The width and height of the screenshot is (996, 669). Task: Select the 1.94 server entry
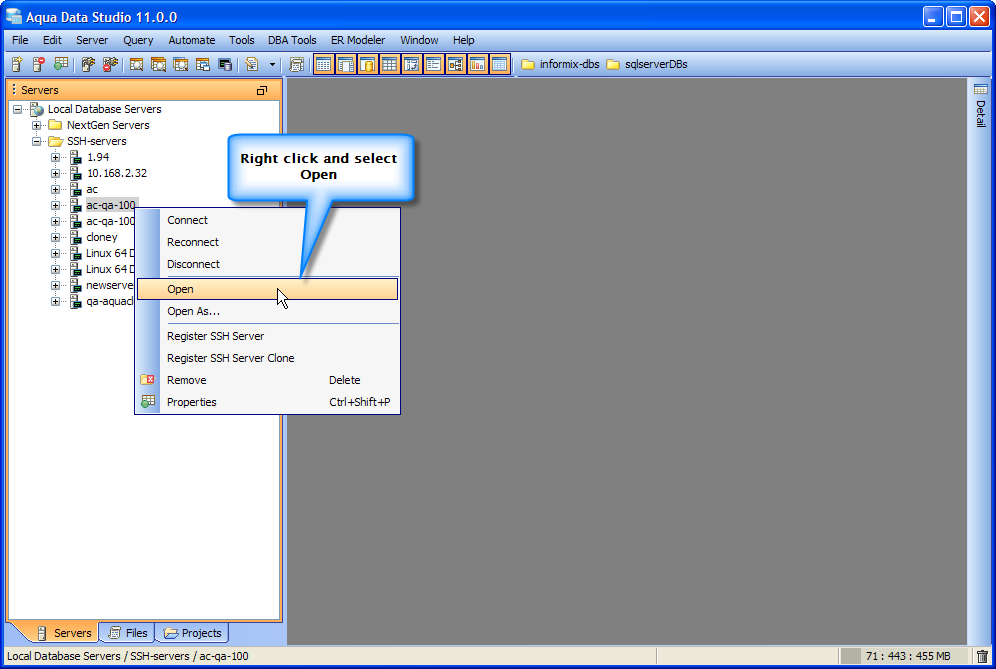[98, 157]
